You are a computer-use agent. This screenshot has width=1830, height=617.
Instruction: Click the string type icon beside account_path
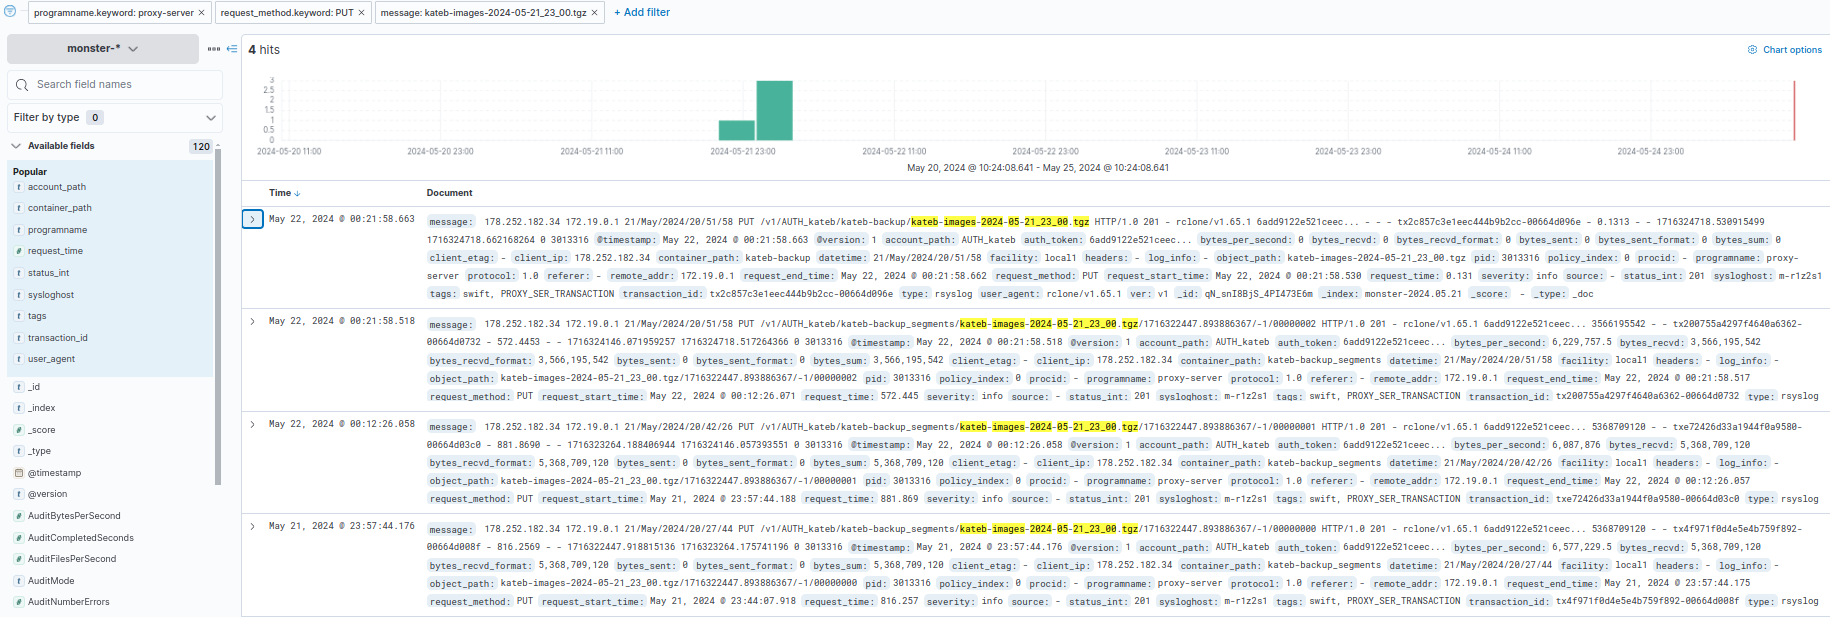[19, 187]
